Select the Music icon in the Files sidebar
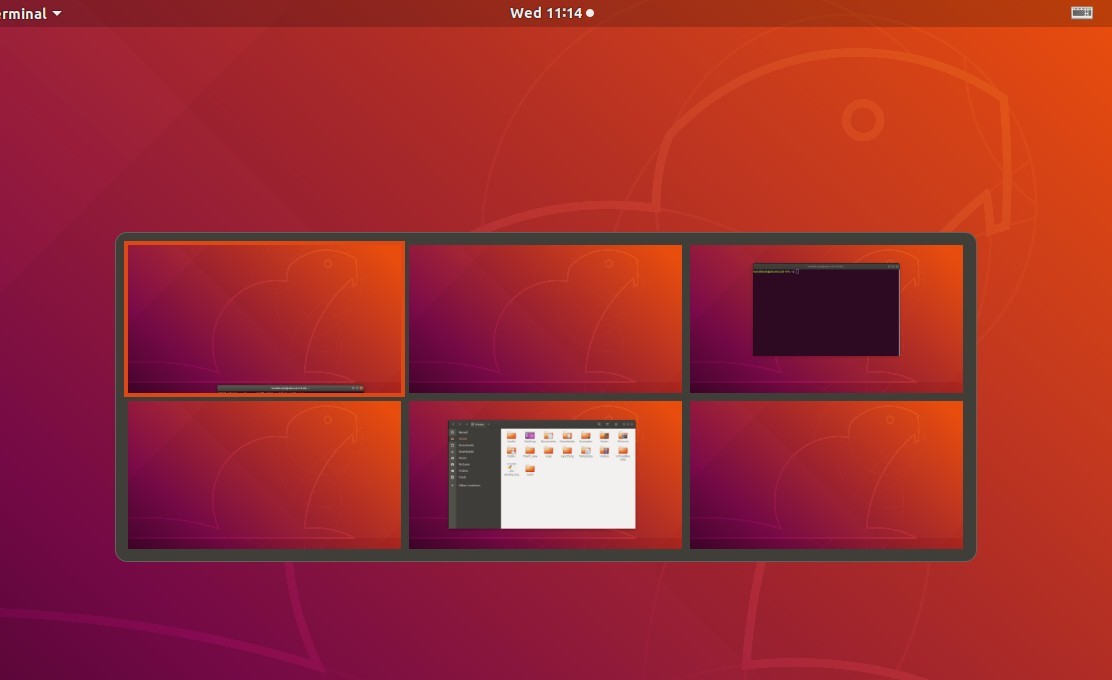The height and width of the screenshot is (680, 1112). (453, 458)
